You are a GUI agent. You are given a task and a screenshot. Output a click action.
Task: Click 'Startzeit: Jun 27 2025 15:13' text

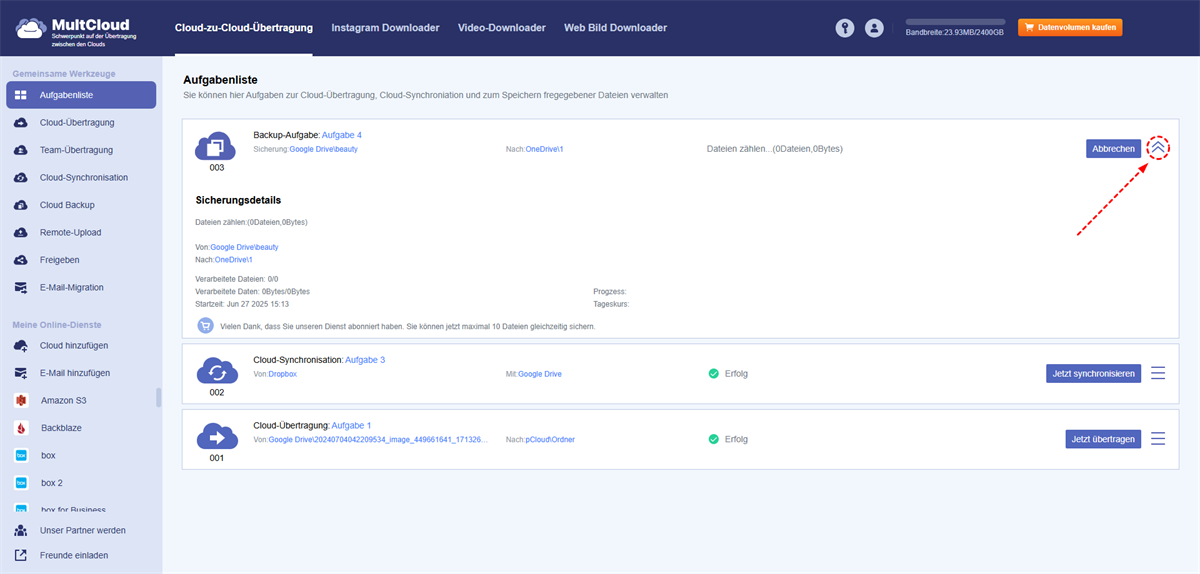242,303
